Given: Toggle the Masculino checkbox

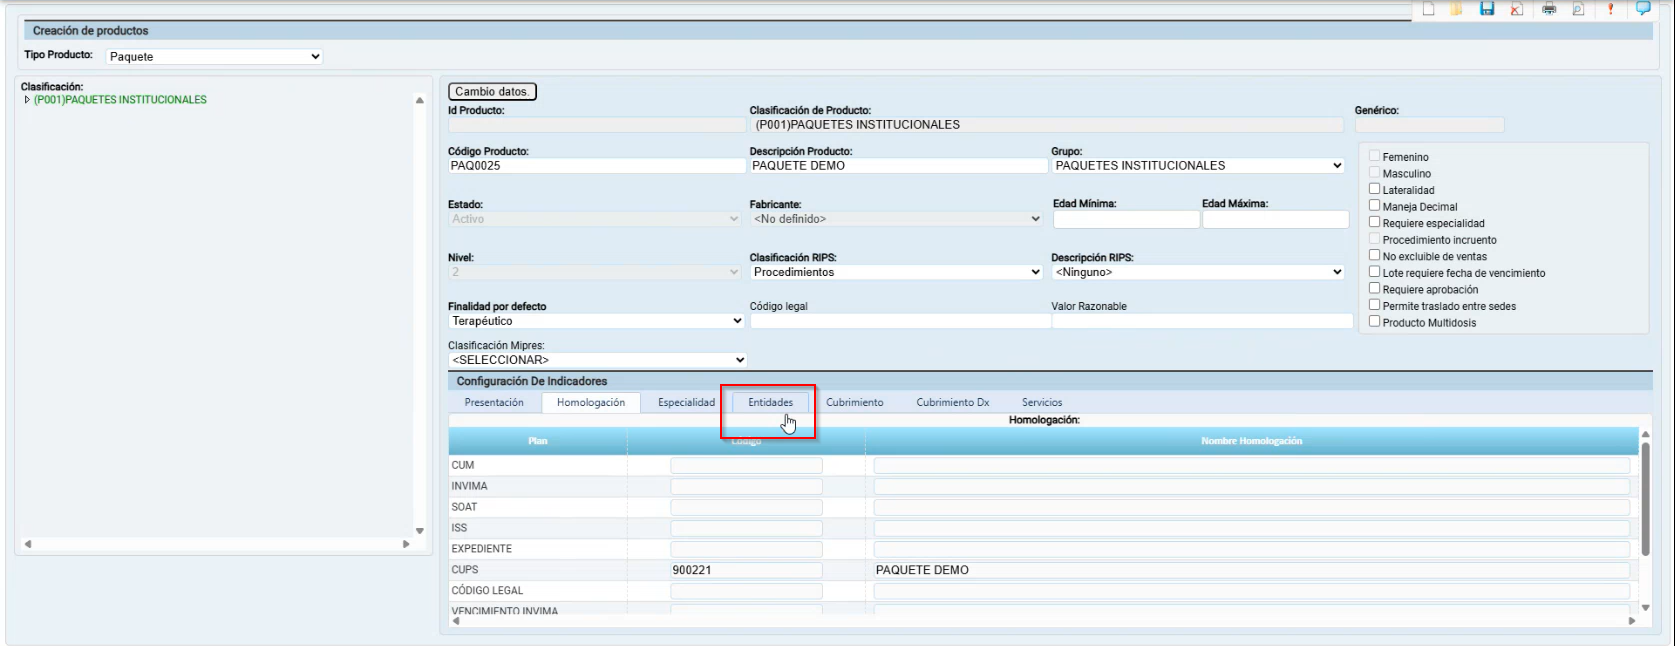Looking at the screenshot, I should click(x=1375, y=173).
